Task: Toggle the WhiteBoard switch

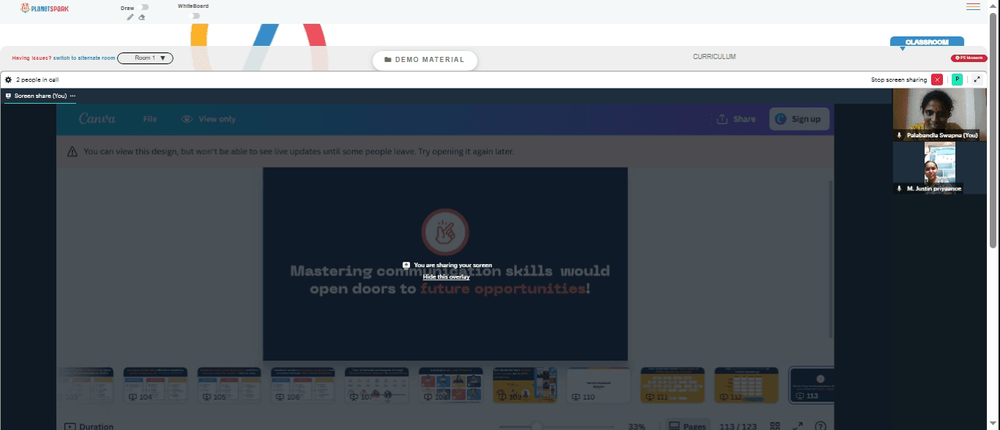Action: [195, 15]
